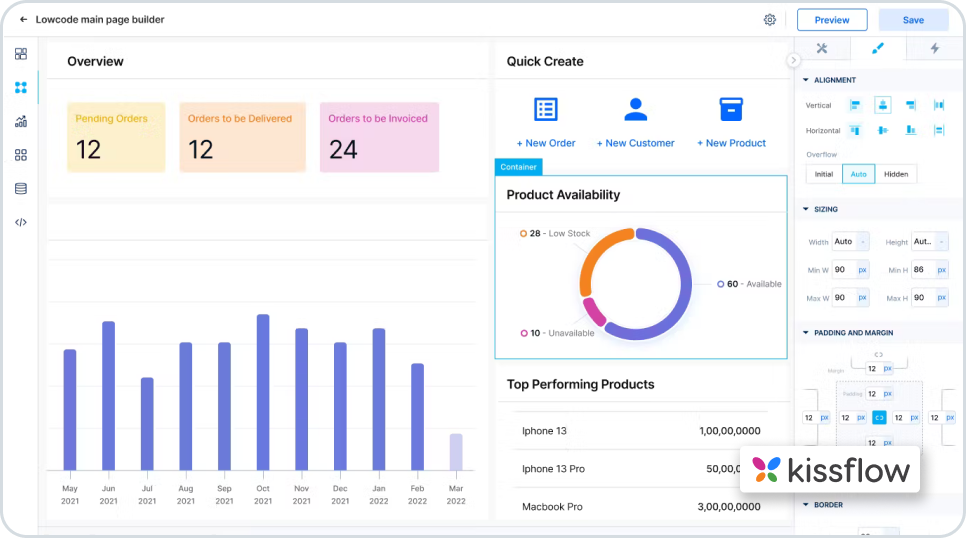The image size is (966, 538).
Task: Switch to the lightning bolt actions tab
Action: (935, 48)
